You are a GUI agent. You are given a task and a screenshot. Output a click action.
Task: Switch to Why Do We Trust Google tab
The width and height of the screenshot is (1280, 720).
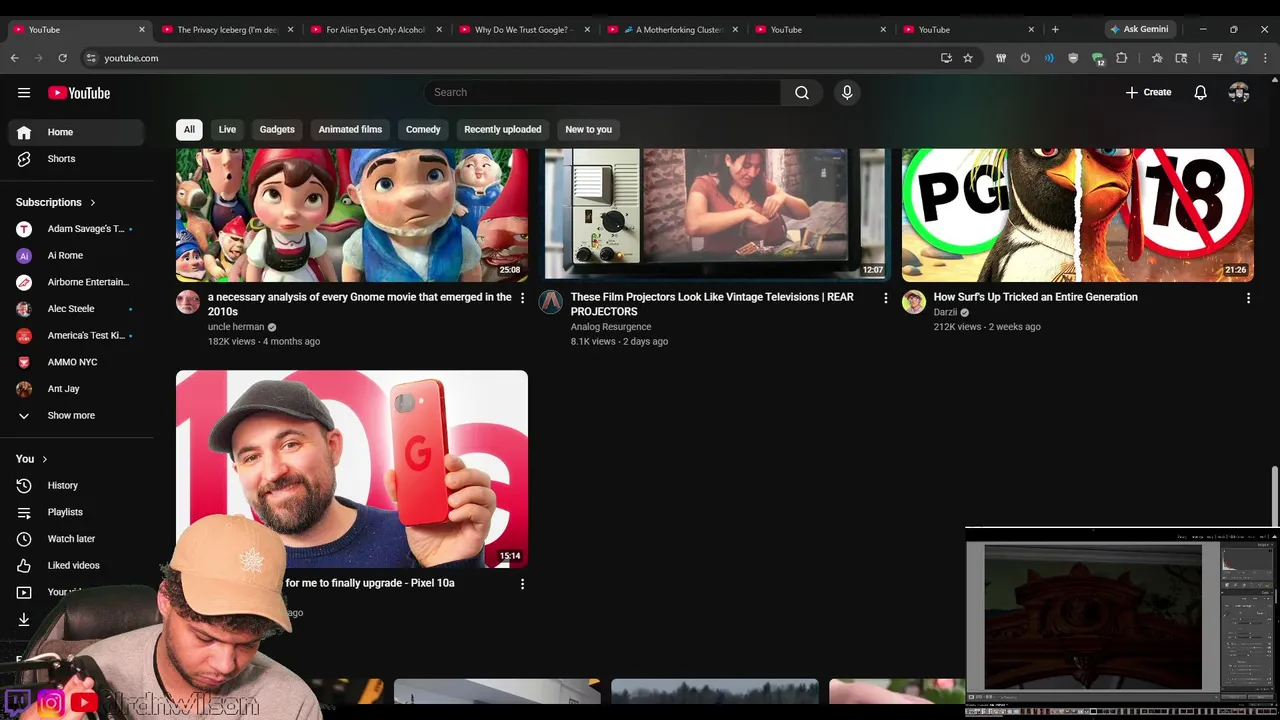(525, 30)
